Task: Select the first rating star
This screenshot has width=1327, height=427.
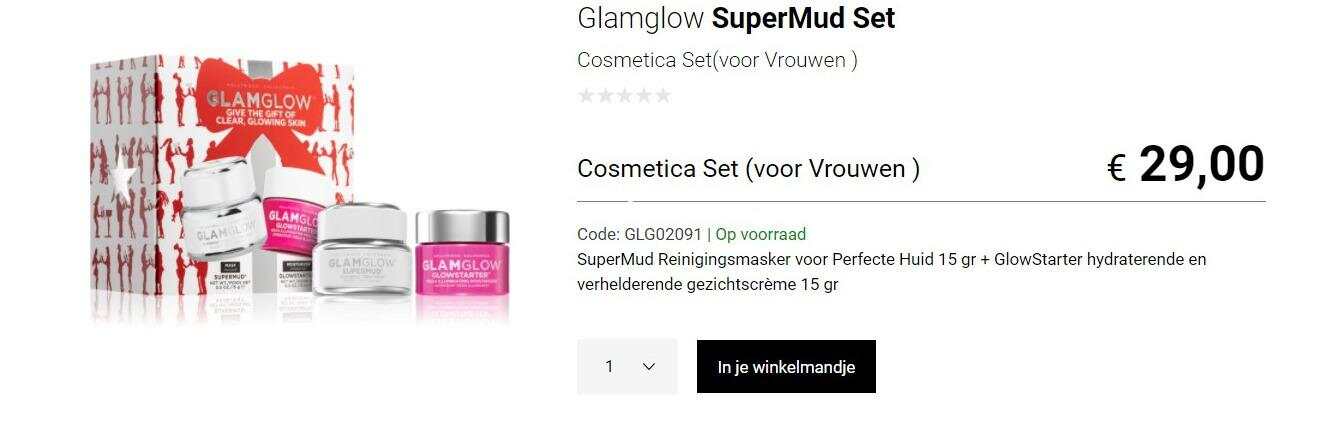Action: pyautogui.click(x=586, y=96)
